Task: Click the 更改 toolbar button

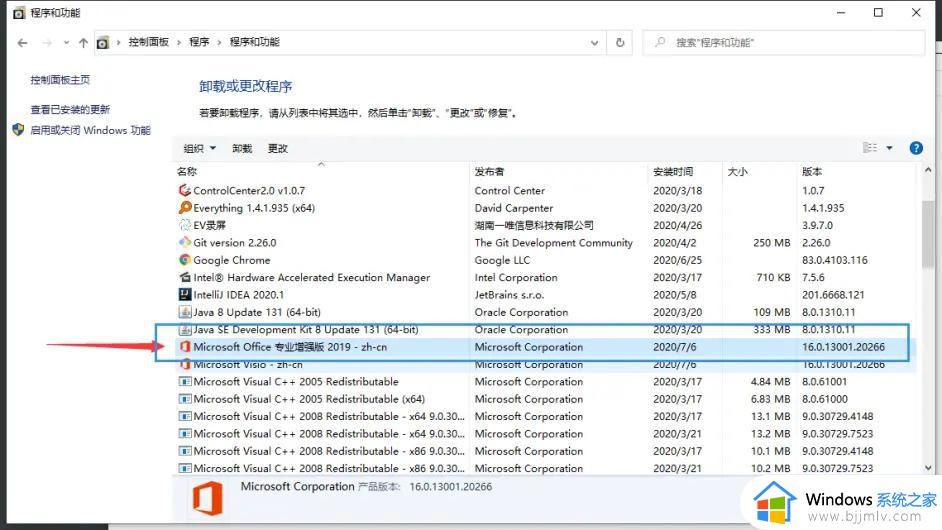Action: coord(278,148)
